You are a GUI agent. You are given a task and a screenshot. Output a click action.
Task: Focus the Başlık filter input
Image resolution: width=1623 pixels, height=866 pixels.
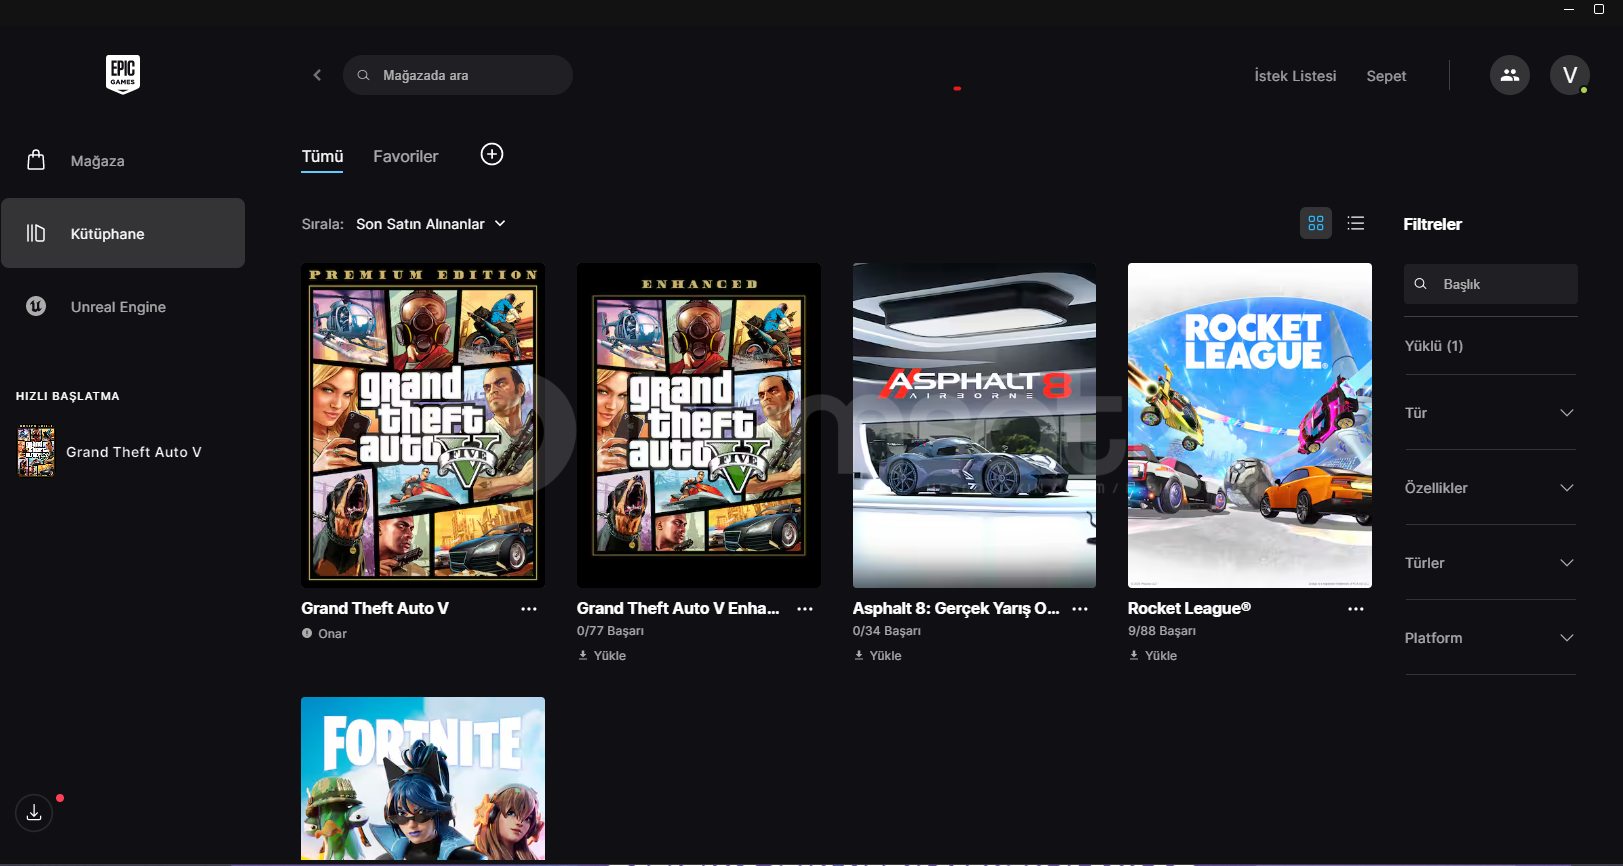point(1491,284)
